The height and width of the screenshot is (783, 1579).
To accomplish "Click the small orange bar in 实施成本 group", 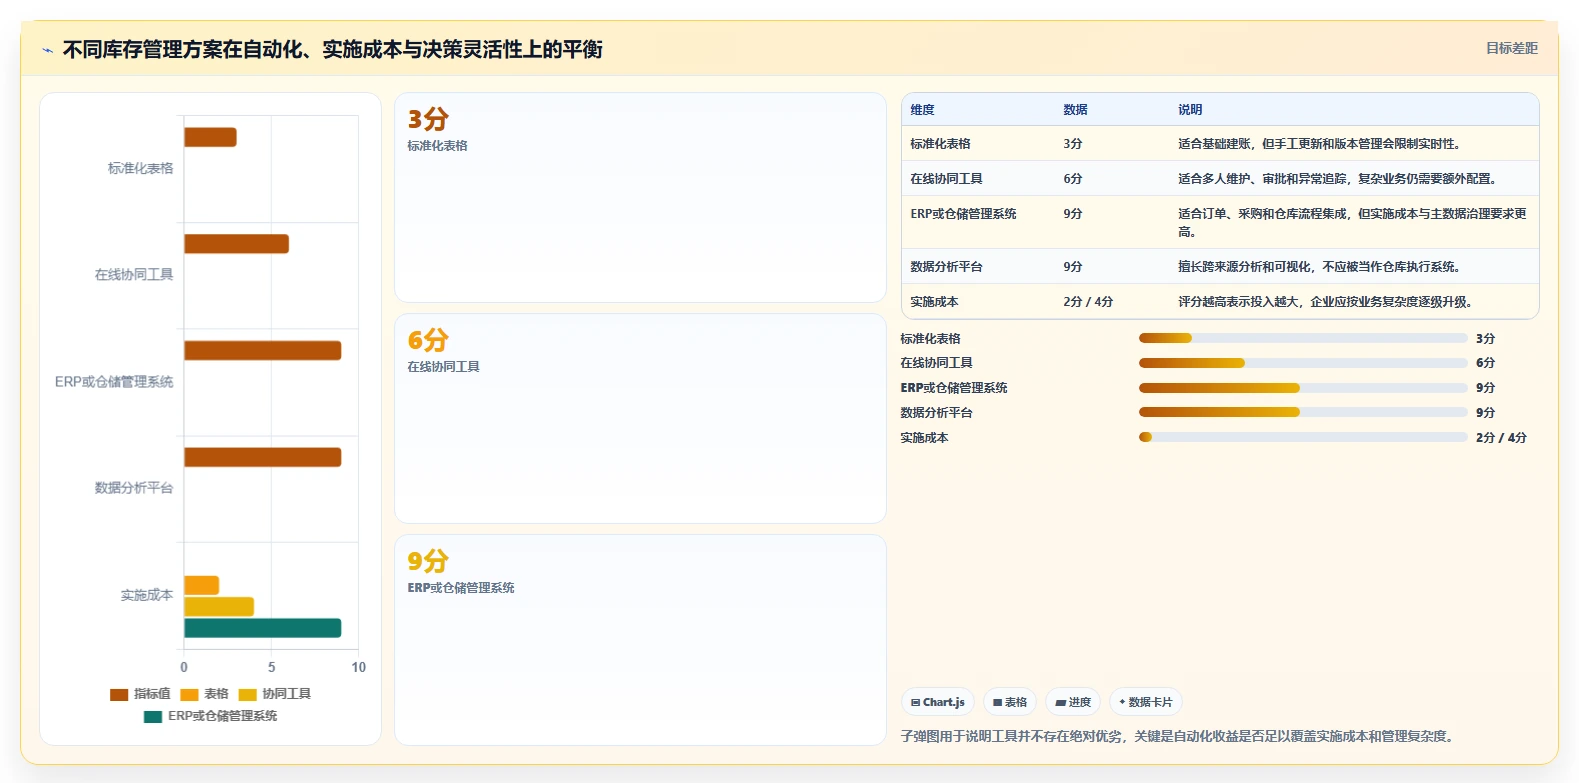I will (201, 585).
